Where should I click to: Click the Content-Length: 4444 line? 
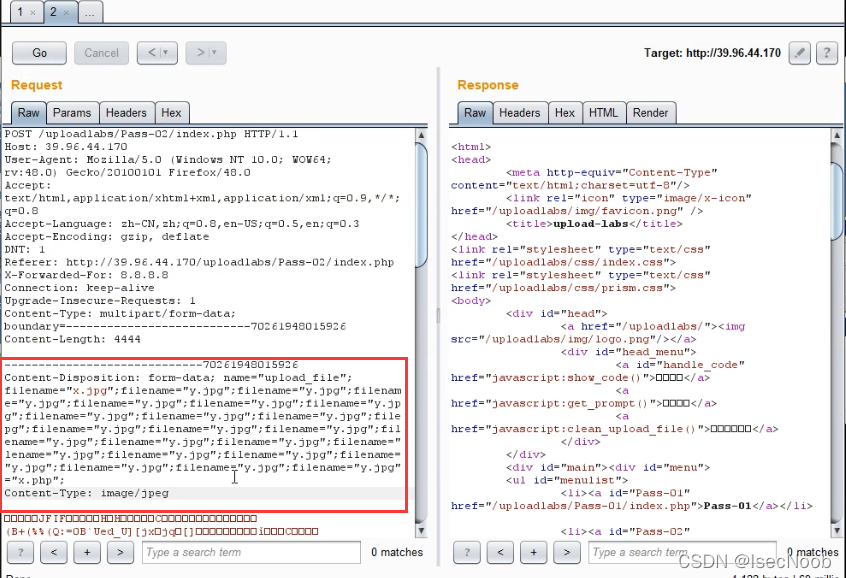[x=72, y=339]
